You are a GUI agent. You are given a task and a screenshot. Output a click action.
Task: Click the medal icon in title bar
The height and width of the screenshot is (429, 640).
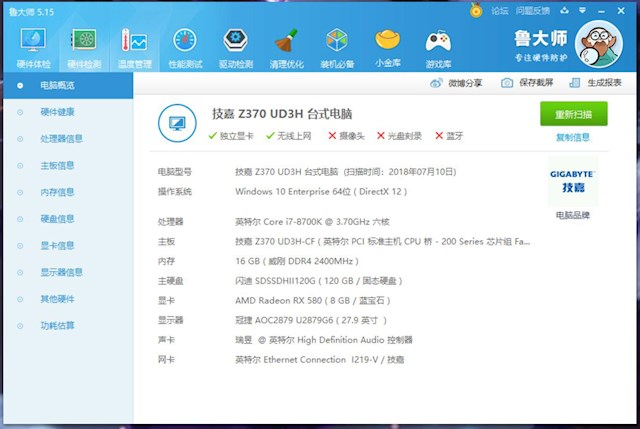click(476, 10)
